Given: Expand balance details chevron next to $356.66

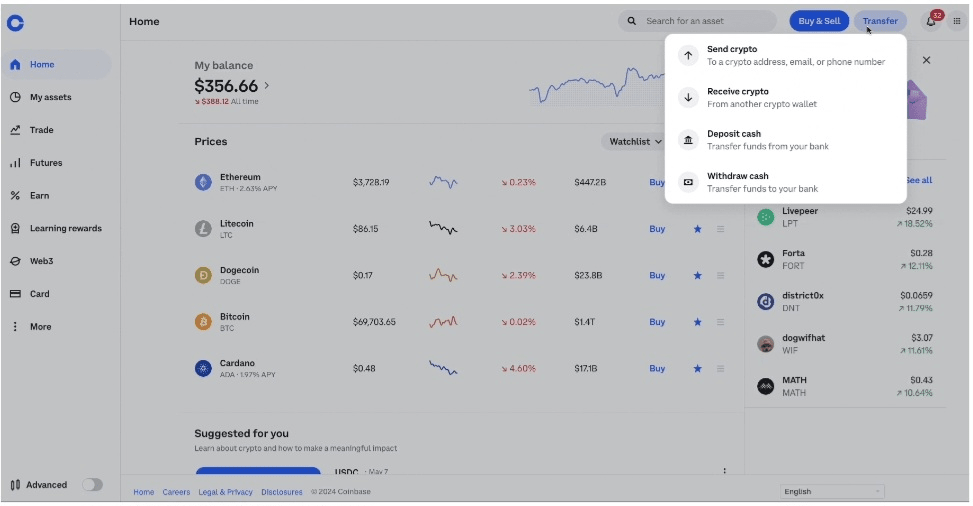Looking at the screenshot, I should (267, 86).
